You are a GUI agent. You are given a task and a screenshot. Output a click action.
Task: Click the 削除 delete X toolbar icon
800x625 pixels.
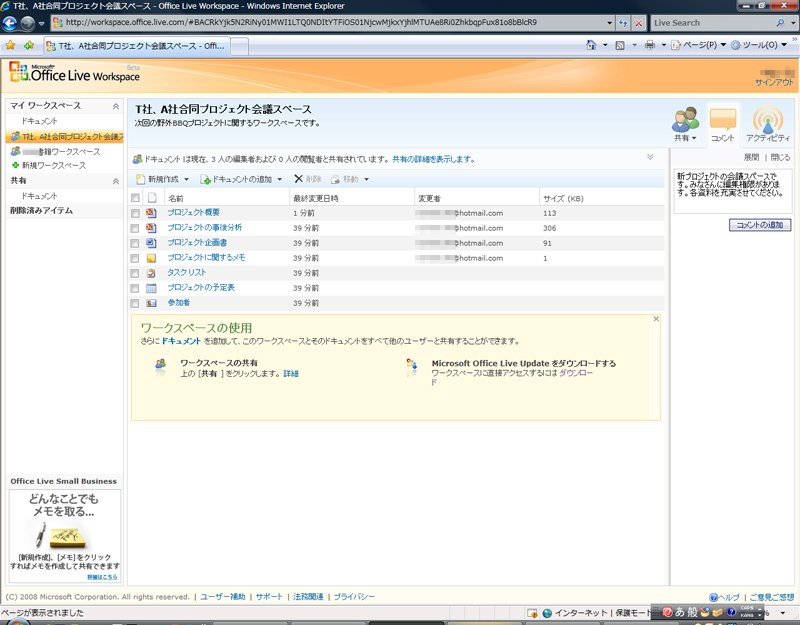tap(298, 179)
